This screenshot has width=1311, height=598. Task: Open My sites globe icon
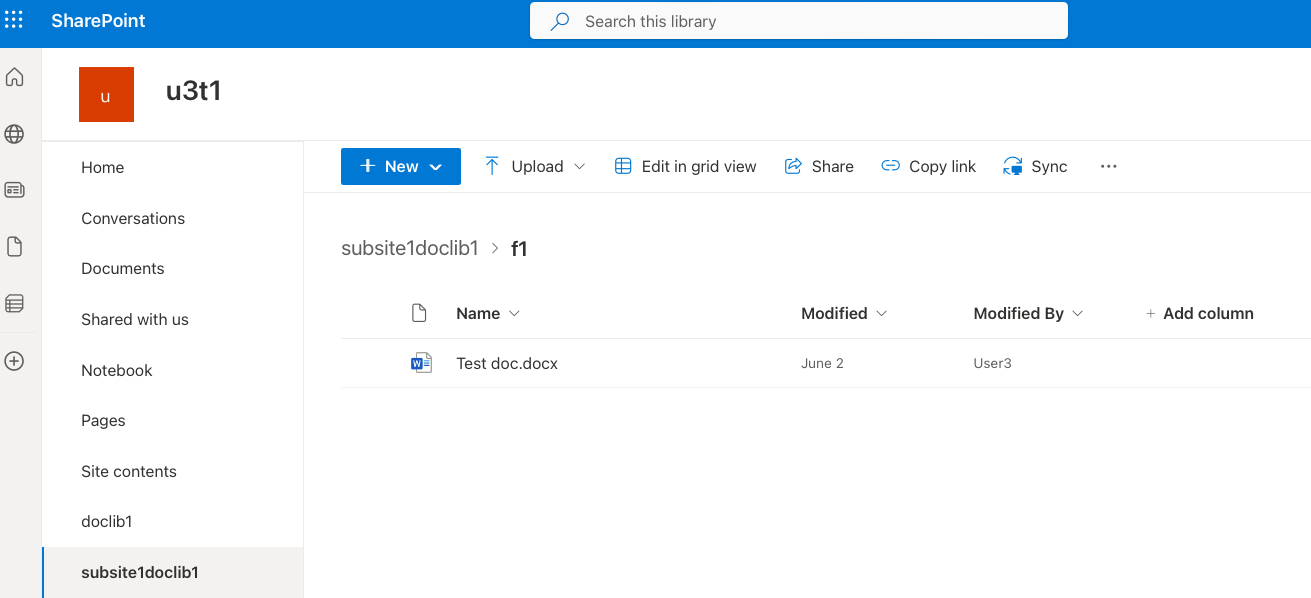14,134
